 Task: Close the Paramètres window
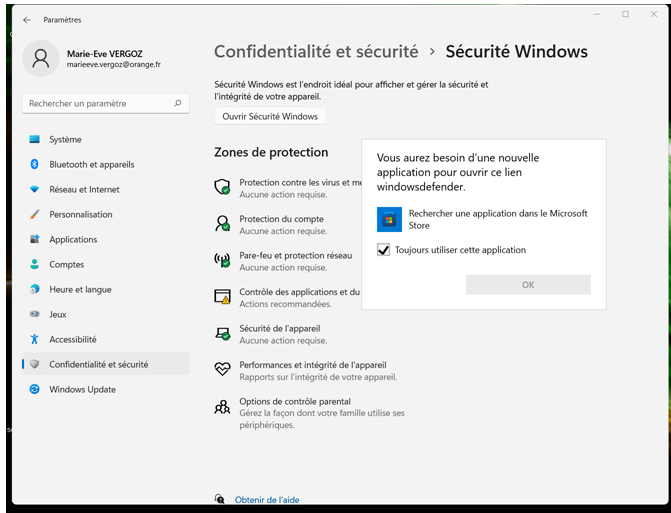click(654, 14)
